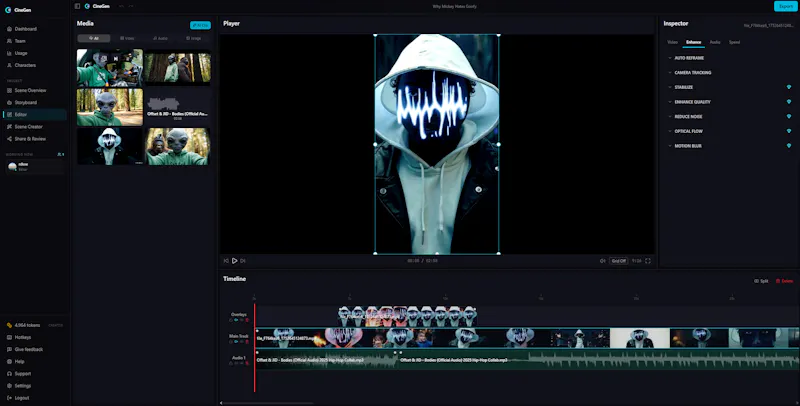This screenshot has height=406, width=800.
Task: Click the player play button
Action: coord(235,261)
